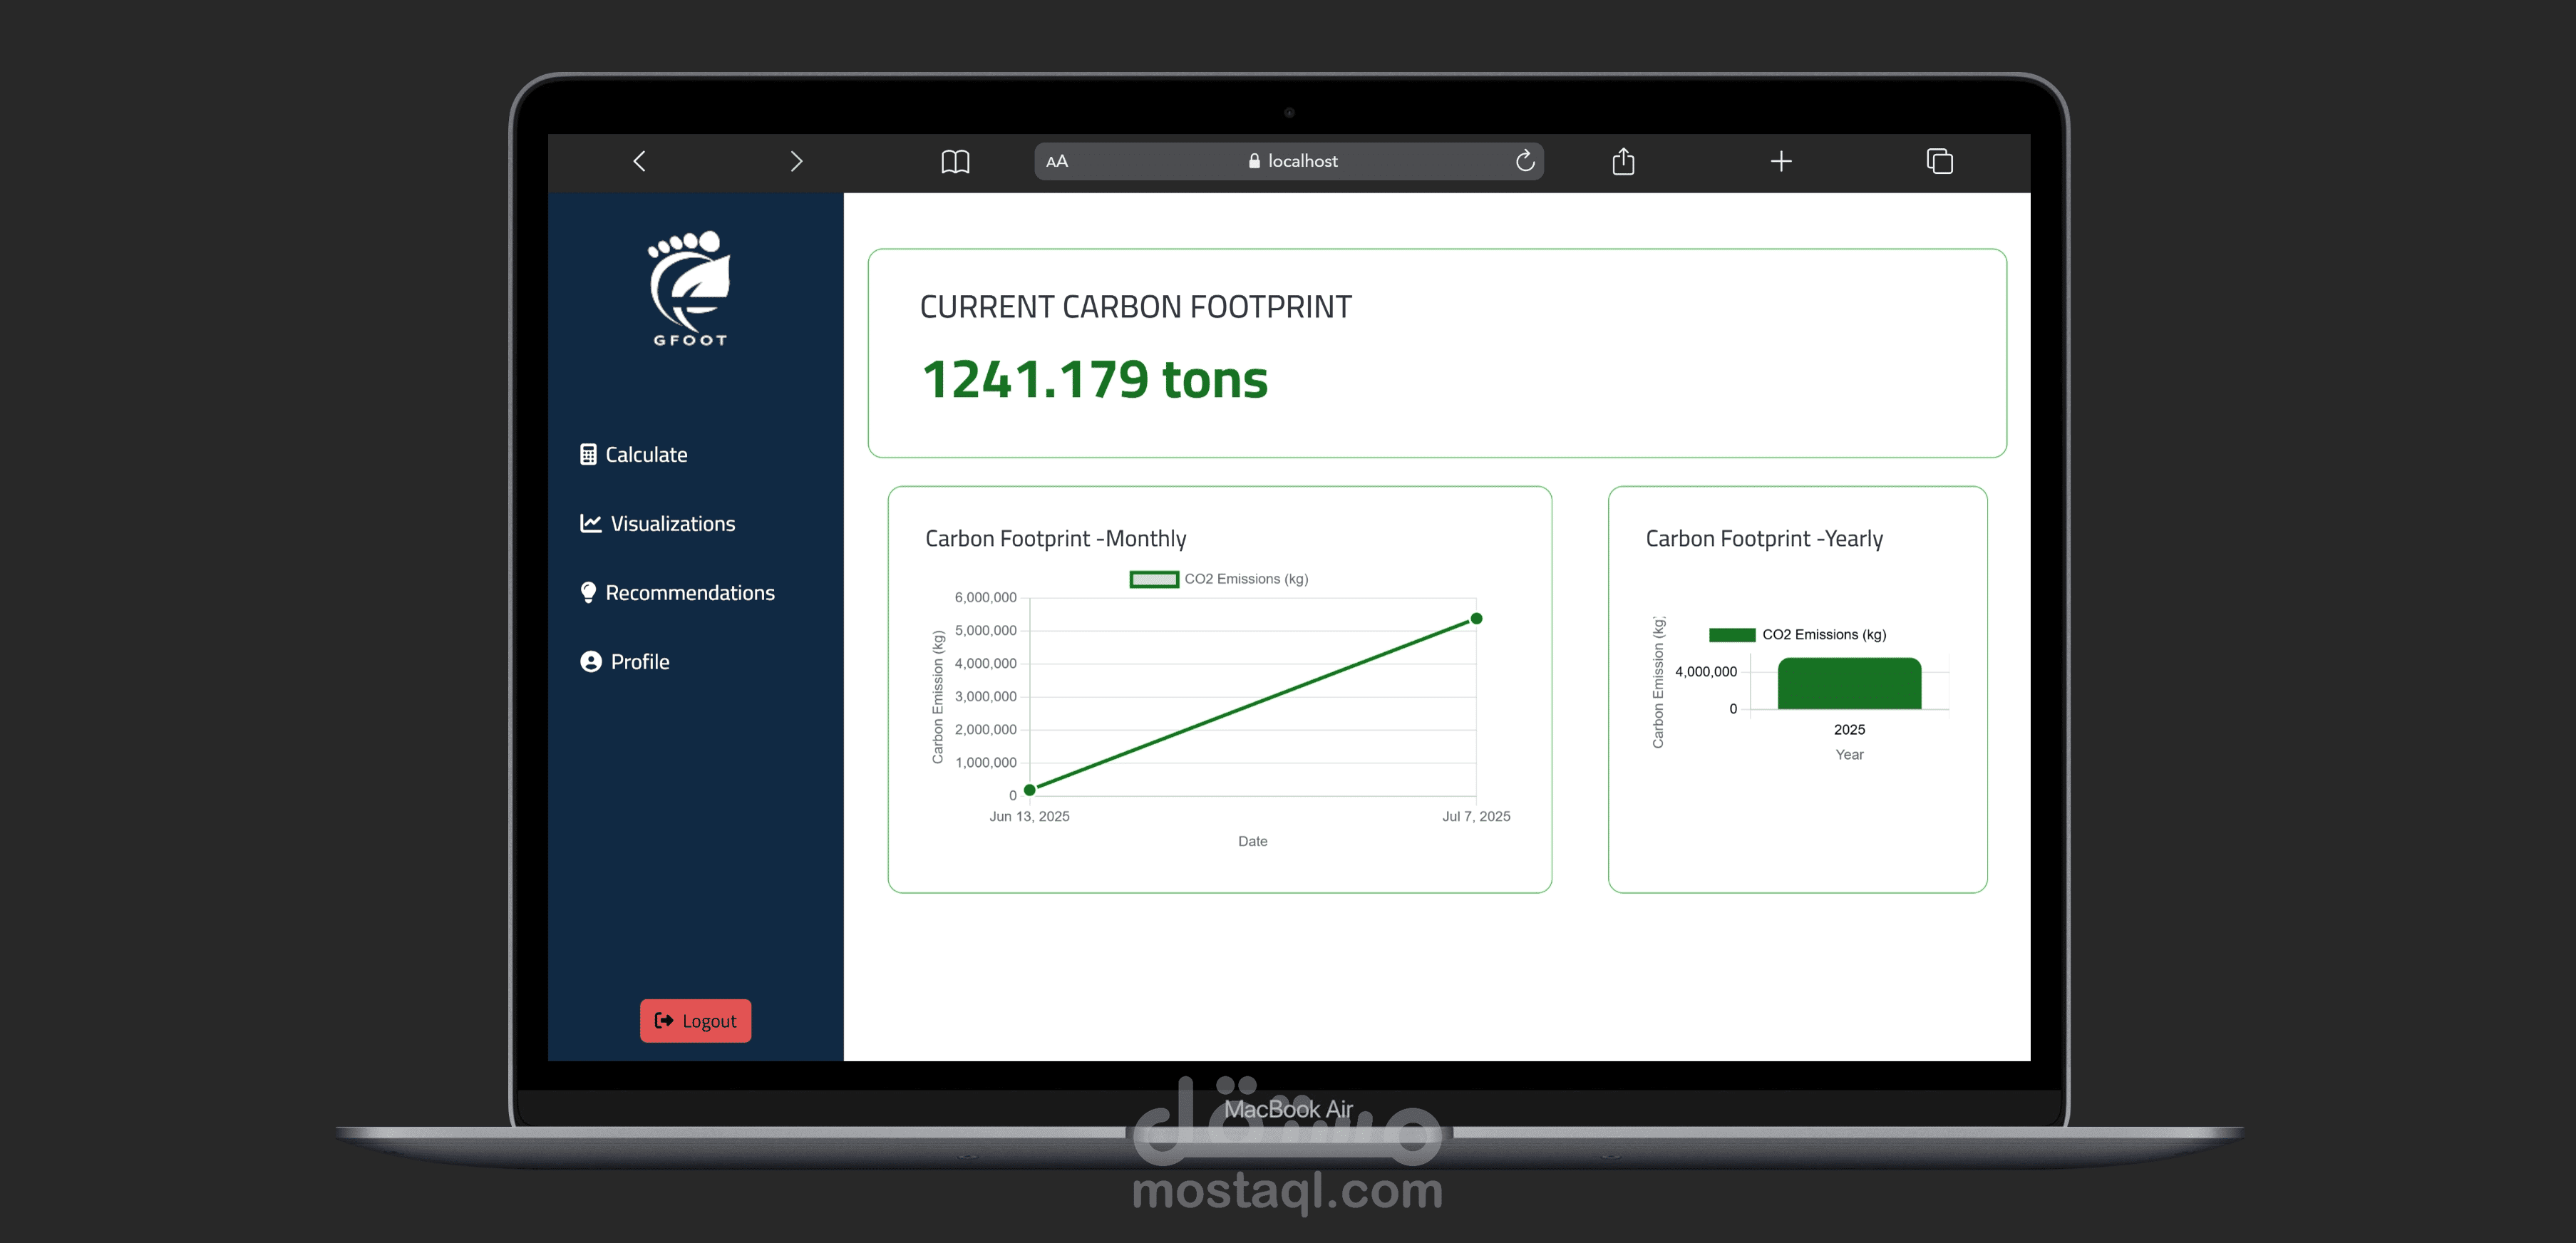Click the browser forward arrow
The image size is (2576, 1243).
click(x=796, y=161)
